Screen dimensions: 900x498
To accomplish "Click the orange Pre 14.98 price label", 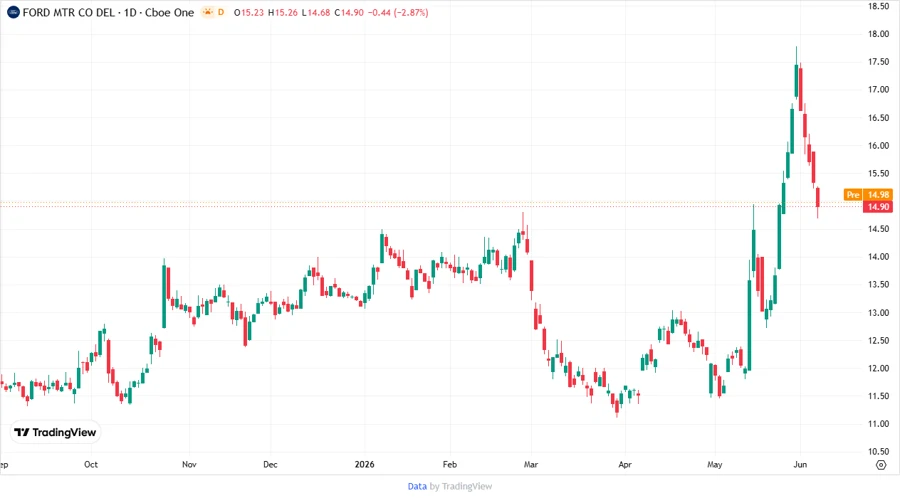I will [x=868, y=195].
